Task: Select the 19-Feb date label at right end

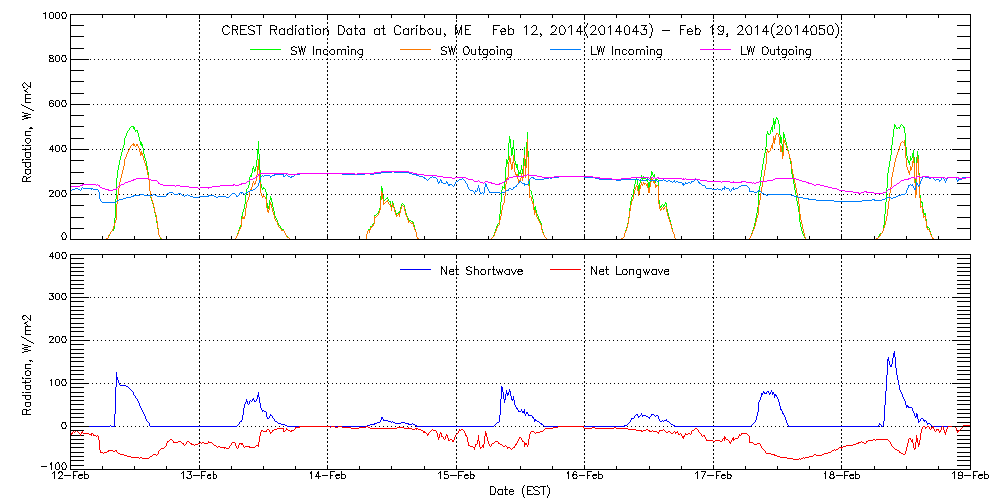Action: pyautogui.click(x=968, y=476)
